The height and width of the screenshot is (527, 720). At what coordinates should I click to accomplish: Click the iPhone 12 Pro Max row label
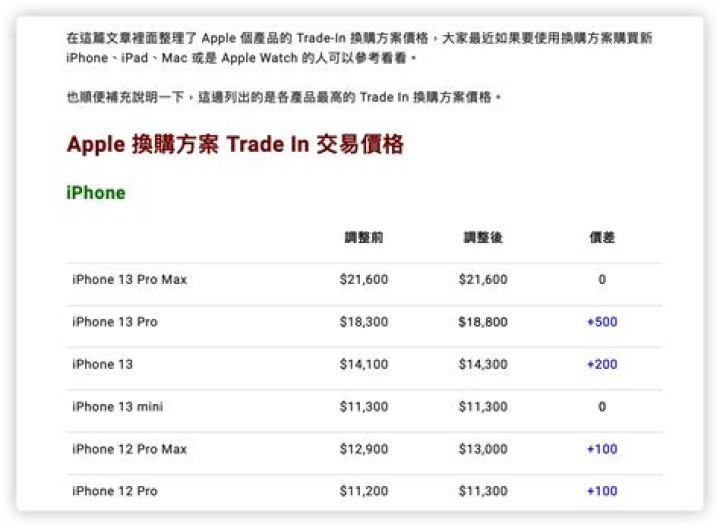point(129,449)
